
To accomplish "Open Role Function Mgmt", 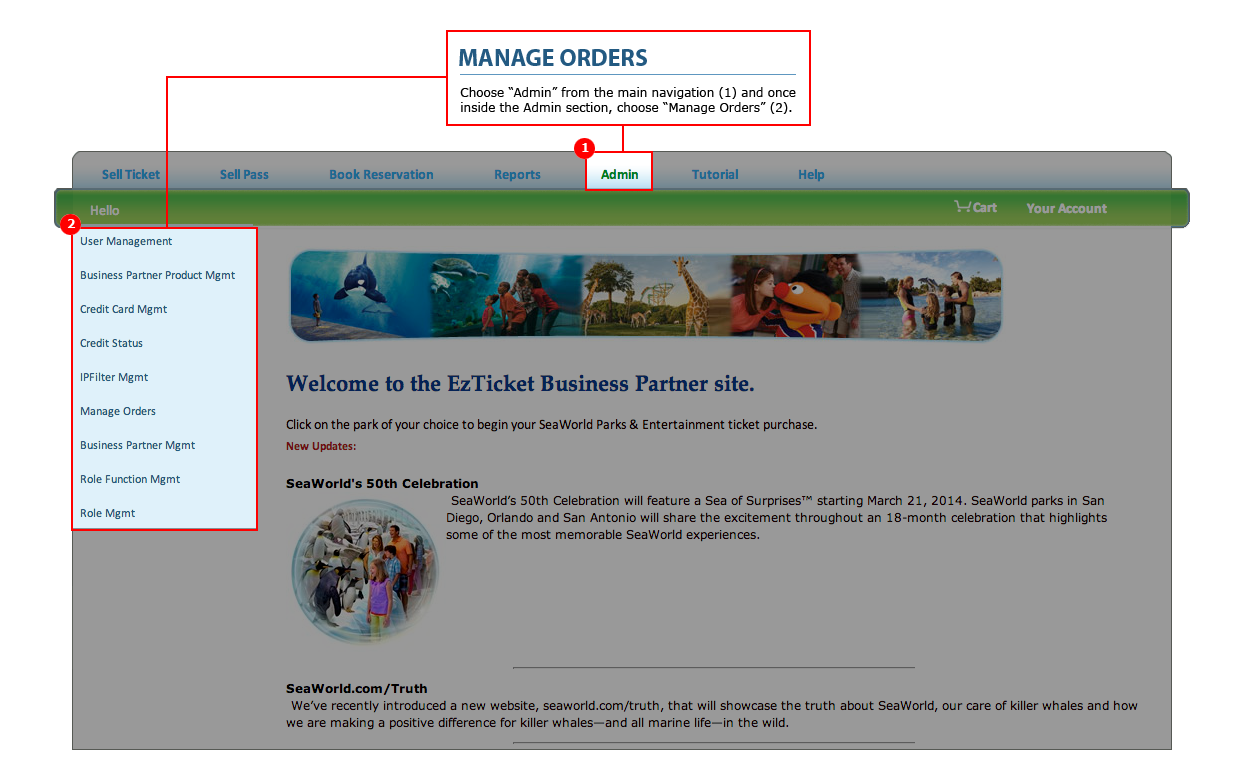I will pyautogui.click(x=130, y=479).
